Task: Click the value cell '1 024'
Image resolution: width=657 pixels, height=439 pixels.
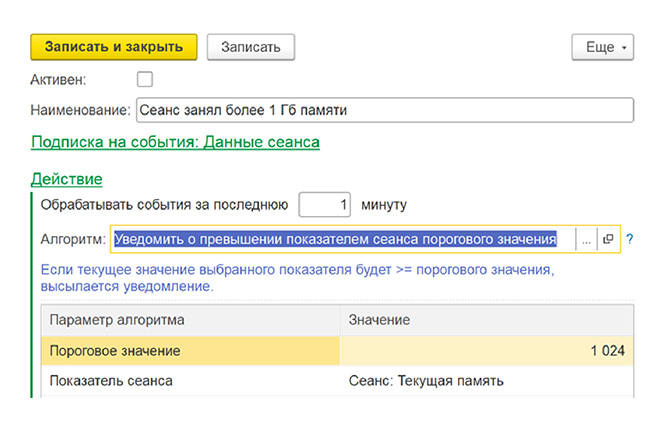Action: click(x=487, y=351)
